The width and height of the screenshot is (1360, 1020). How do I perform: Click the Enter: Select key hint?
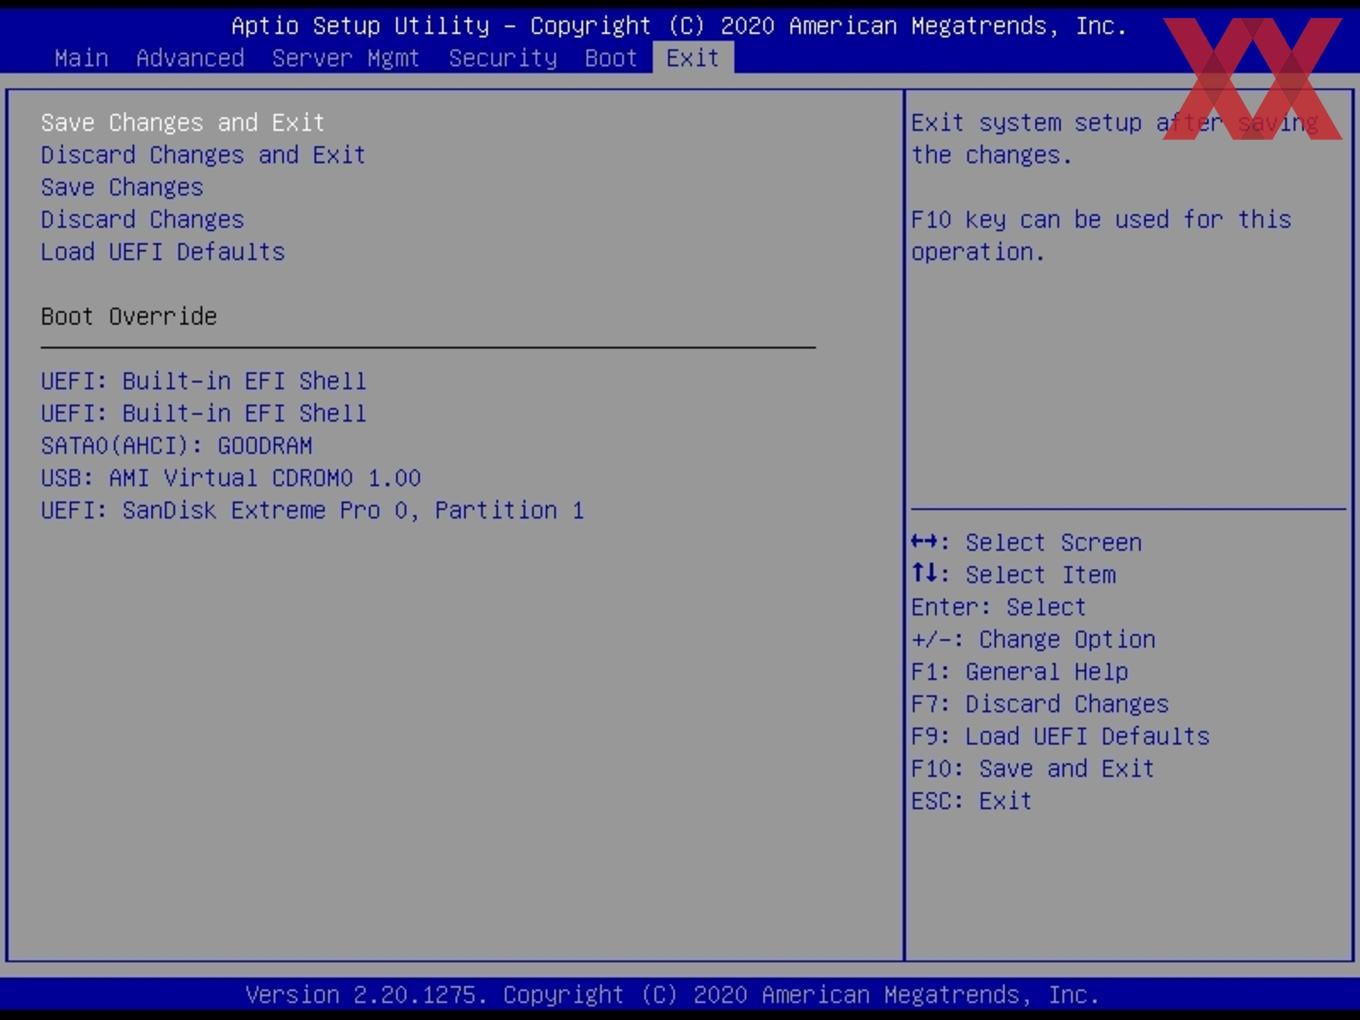998,607
